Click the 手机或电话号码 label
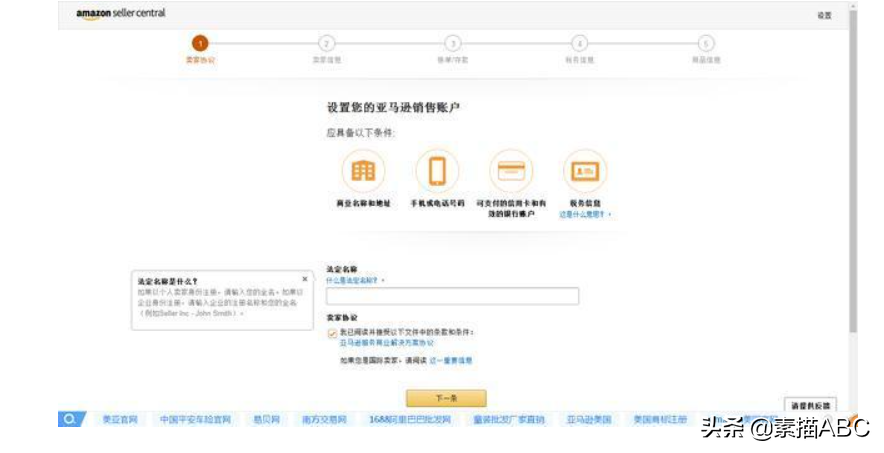This screenshot has height=453, width=884. tap(437, 203)
